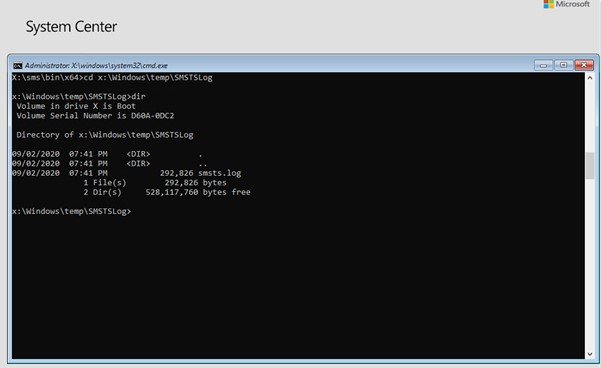Click the single-dot <DIR> entry row

[x=107, y=154]
